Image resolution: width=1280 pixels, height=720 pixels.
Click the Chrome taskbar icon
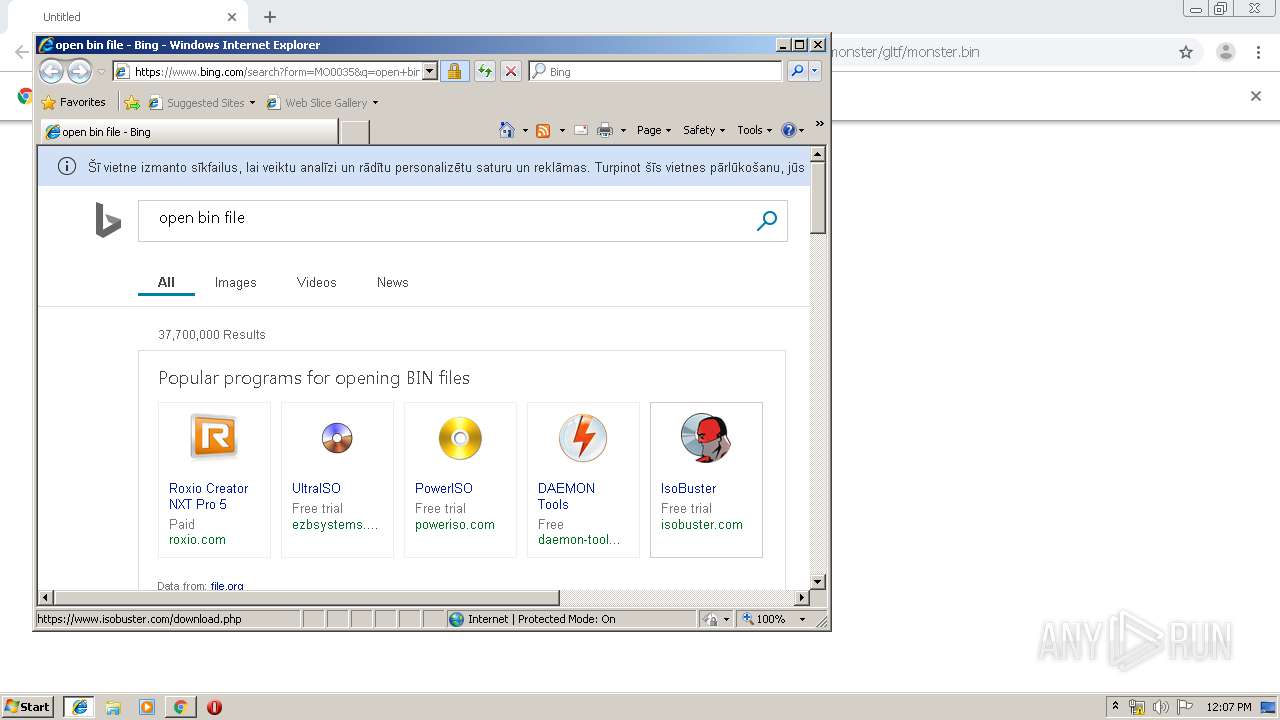click(180, 707)
